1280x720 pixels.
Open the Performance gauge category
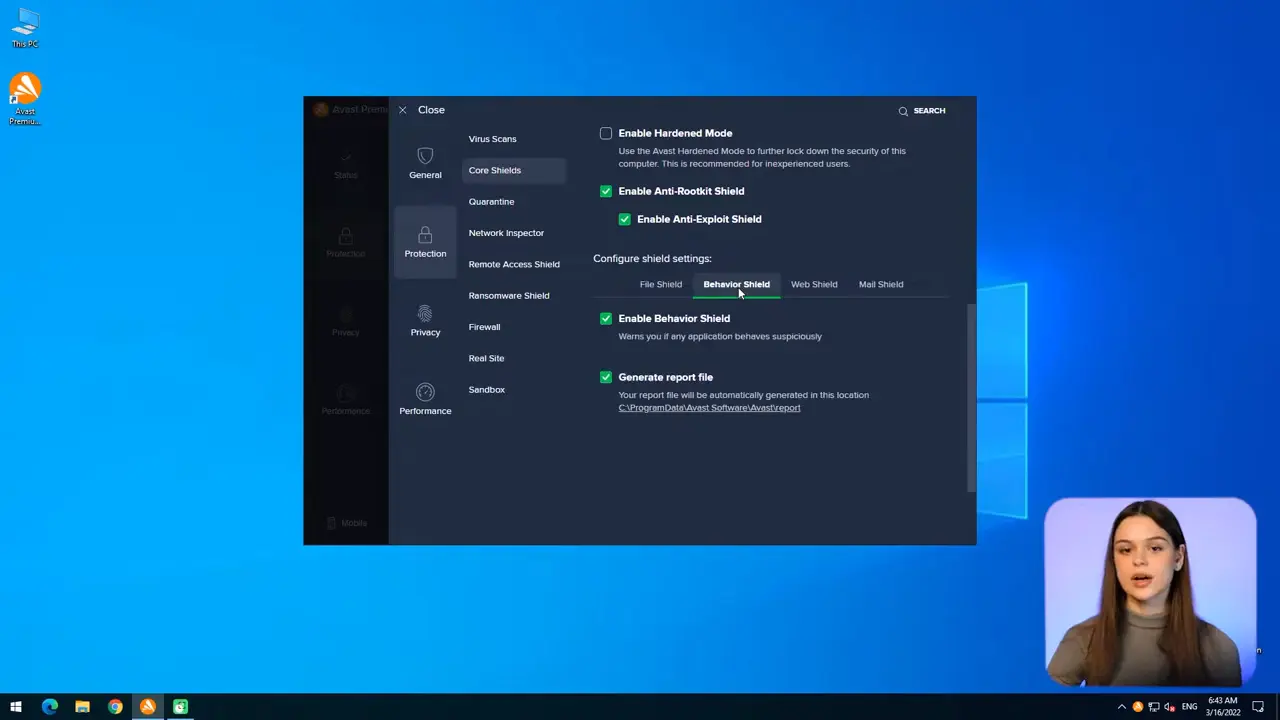pos(425,398)
